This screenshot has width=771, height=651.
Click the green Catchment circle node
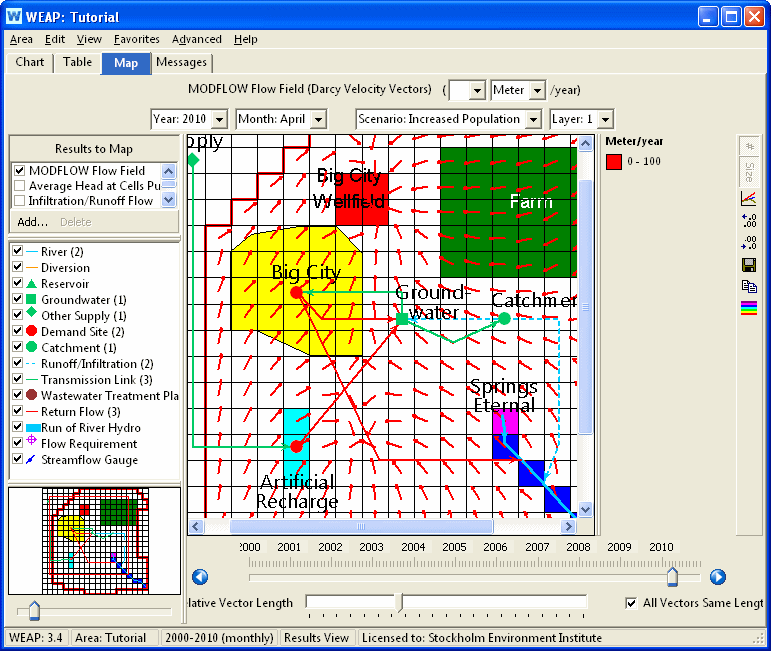pos(504,319)
